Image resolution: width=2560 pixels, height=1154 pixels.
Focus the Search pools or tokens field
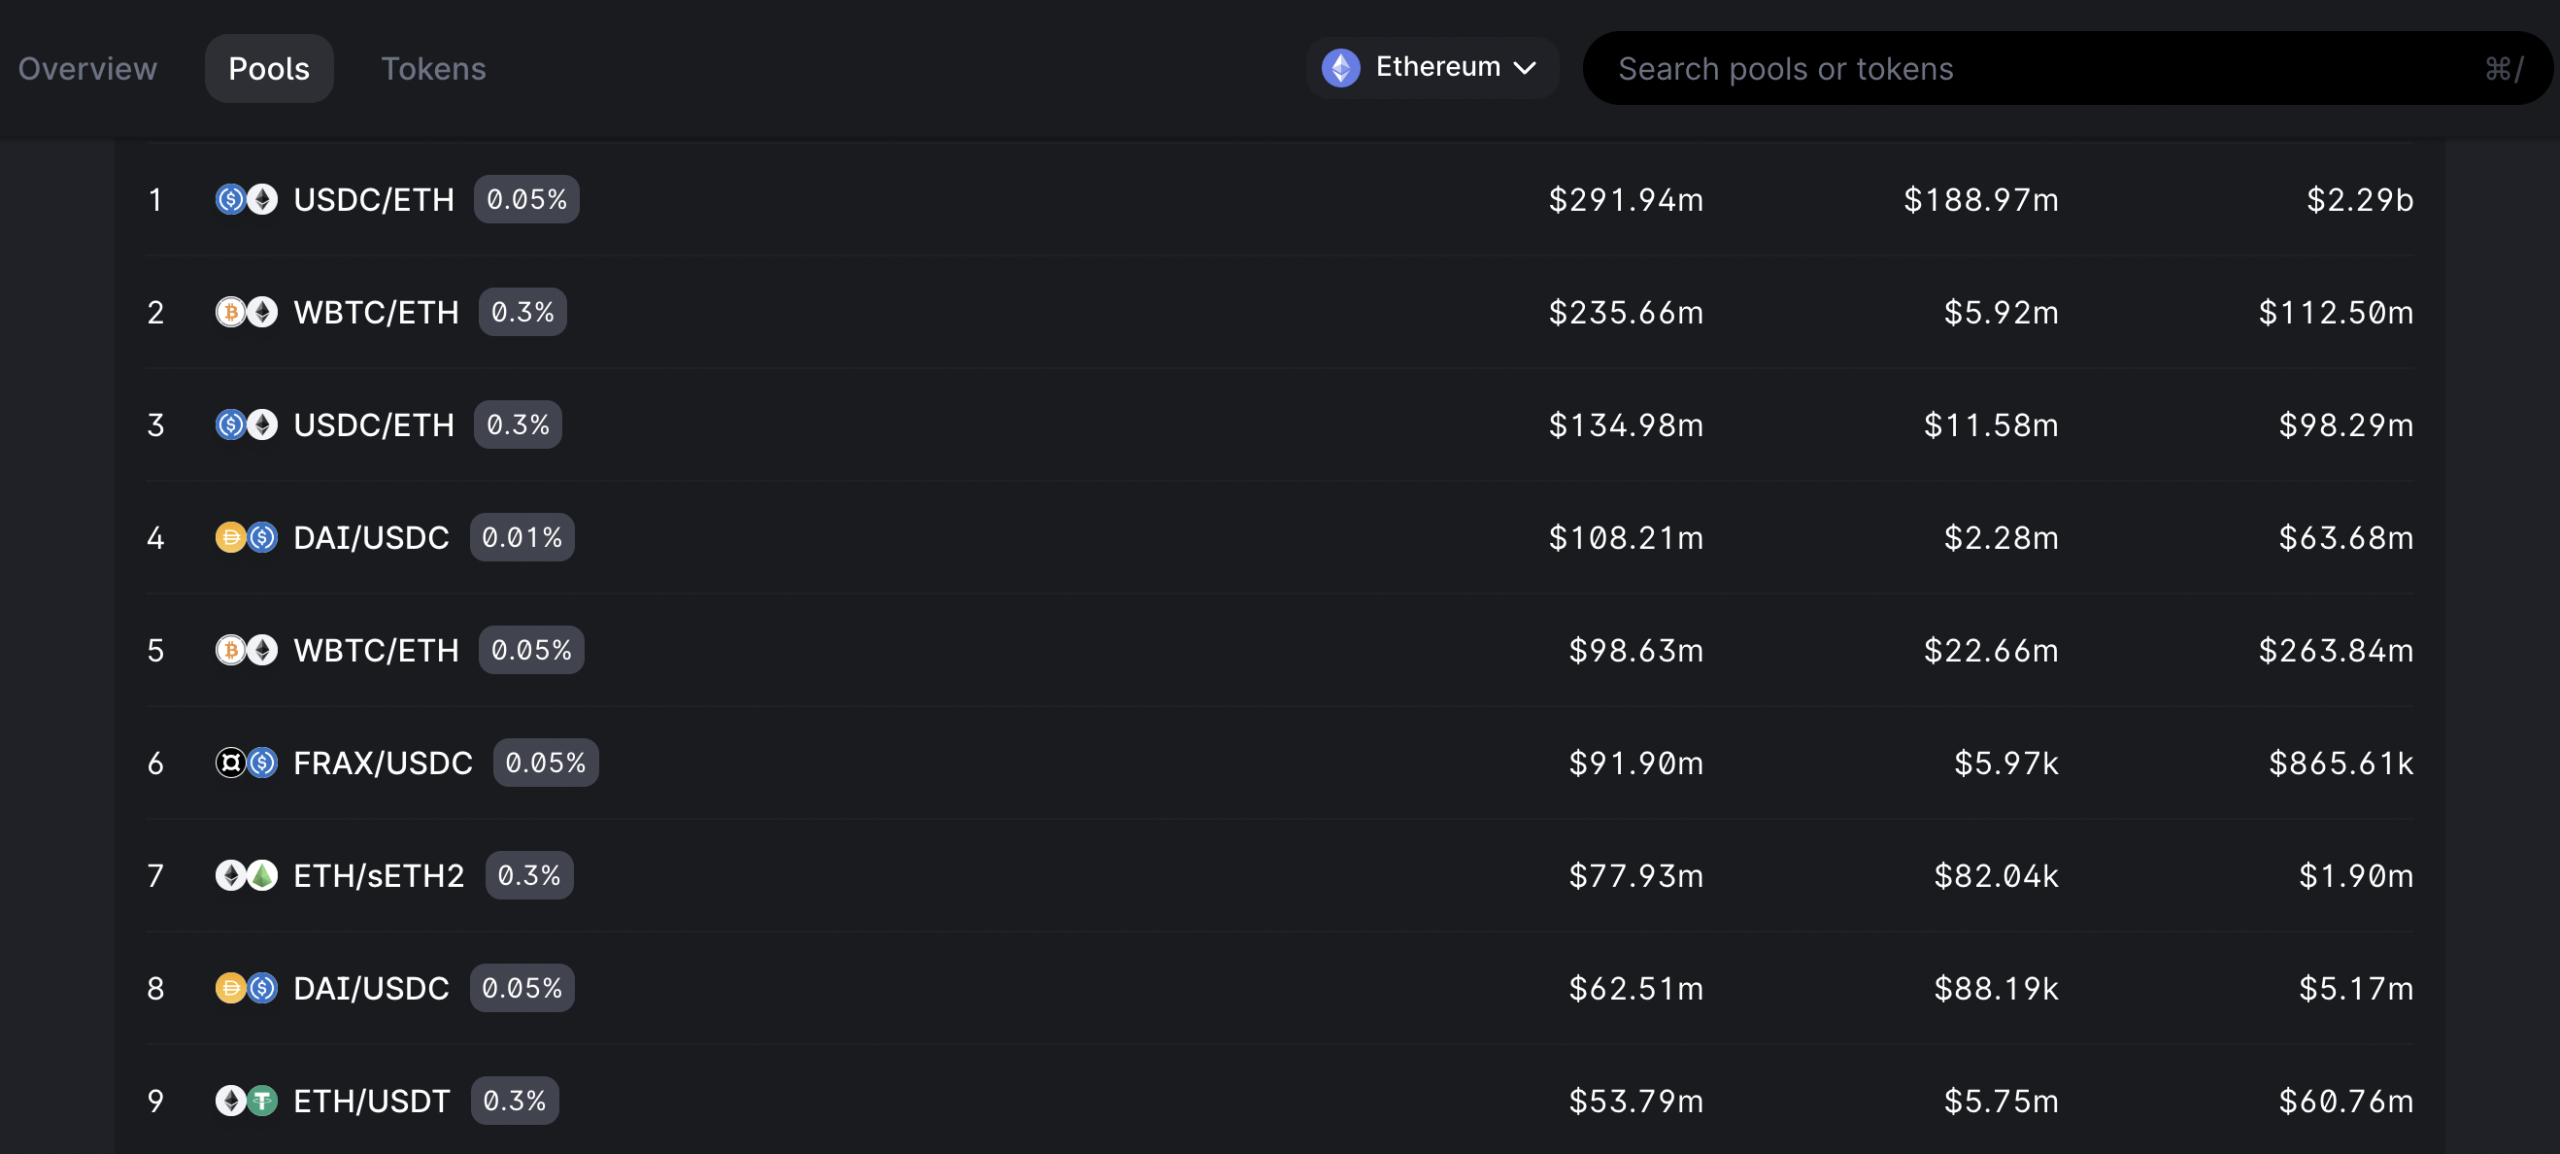[2067, 68]
